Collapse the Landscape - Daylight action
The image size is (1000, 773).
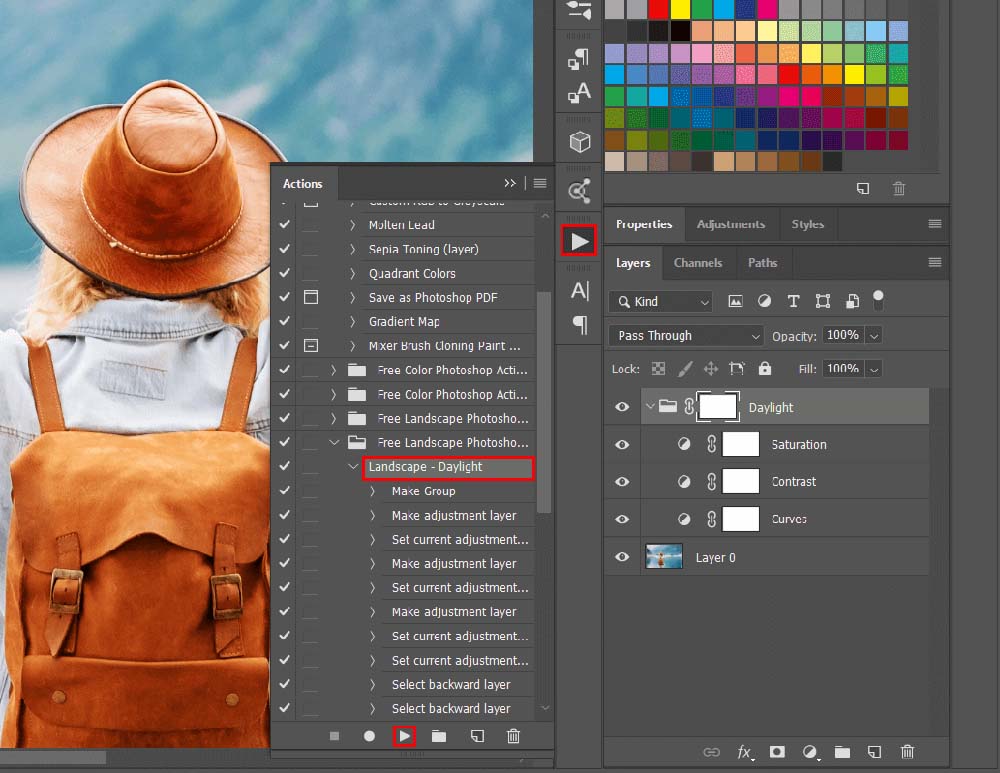pyautogui.click(x=352, y=466)
